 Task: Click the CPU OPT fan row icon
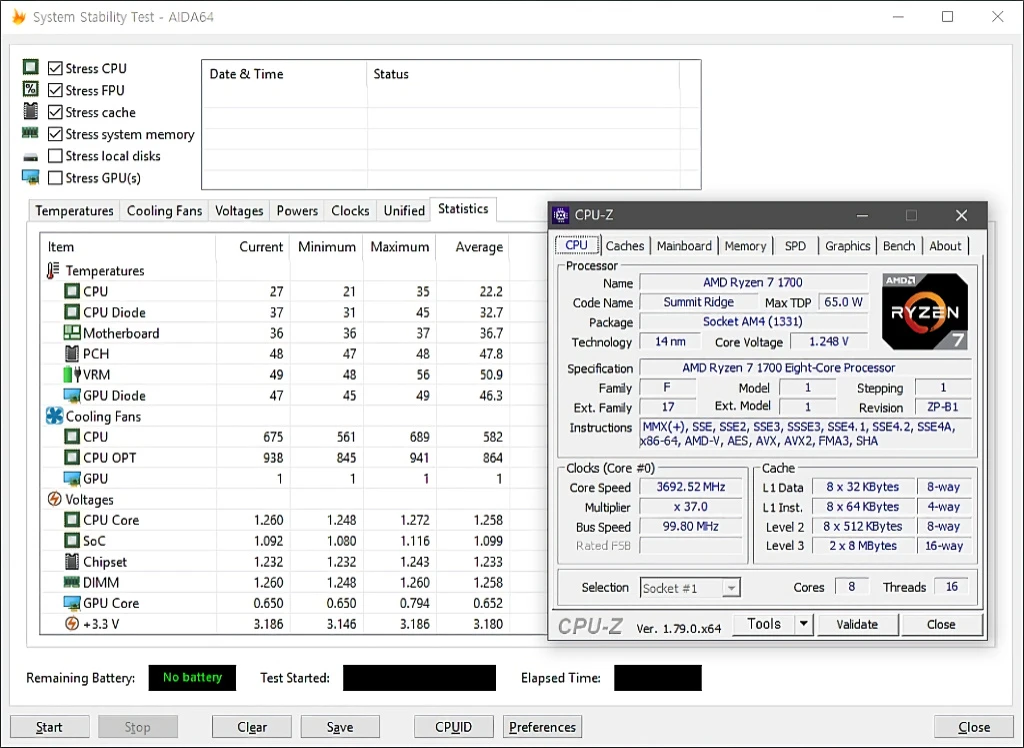(72, 457)
